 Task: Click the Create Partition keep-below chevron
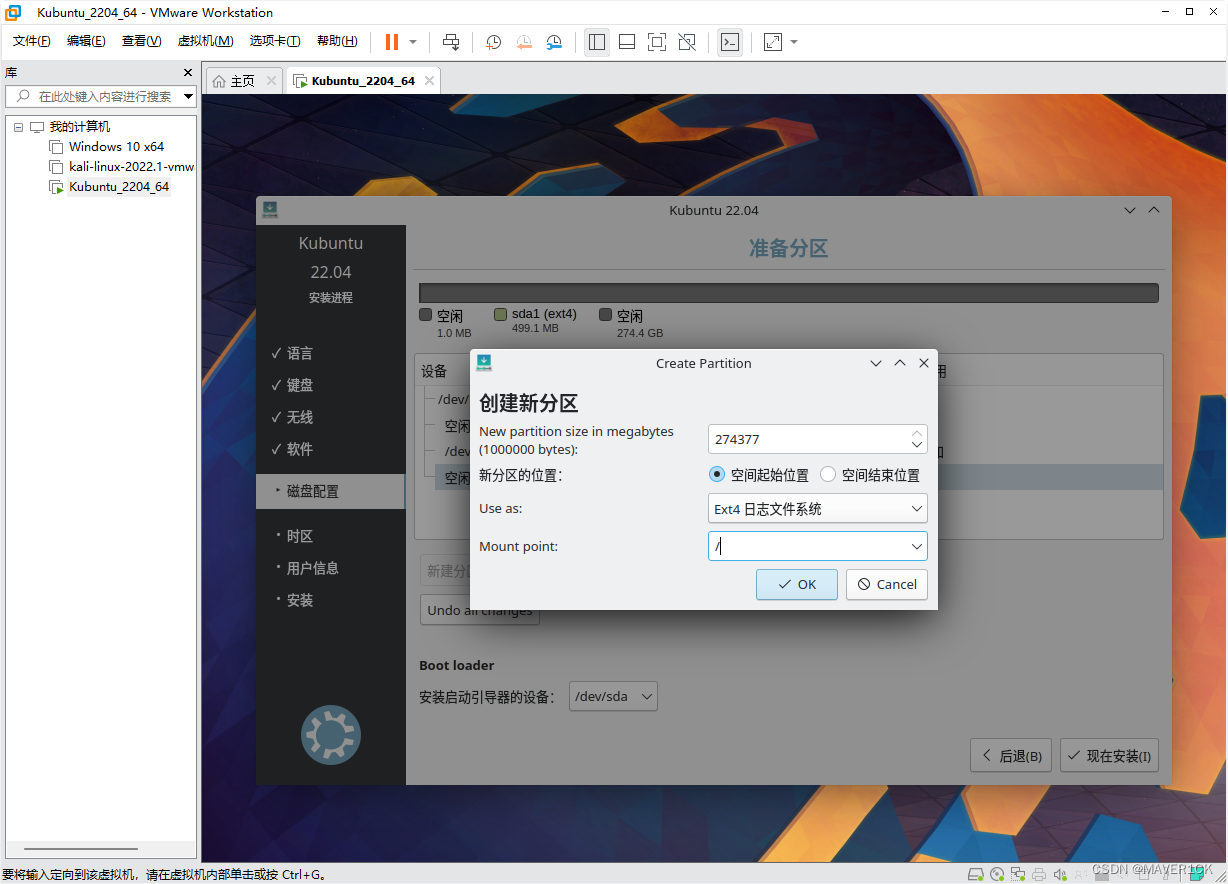click(x=876, y=363)
